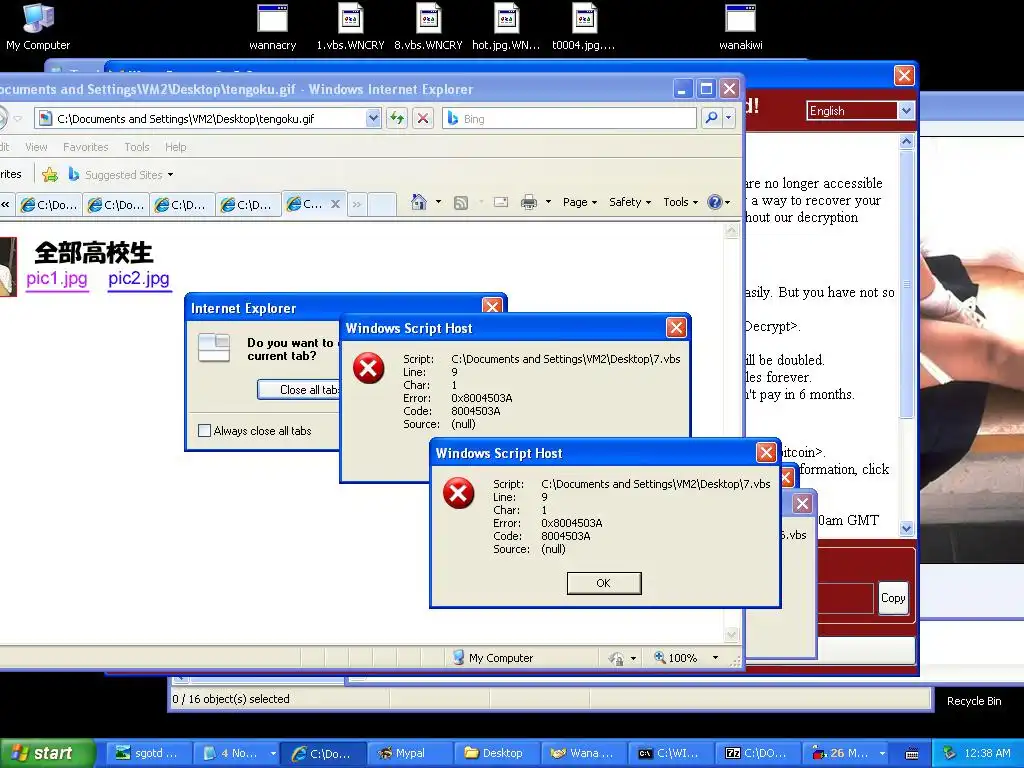Switch to the first C:\Do... IE tab
The width and height of the screenshot is (1024, 768).
click(x=49, y=204)
